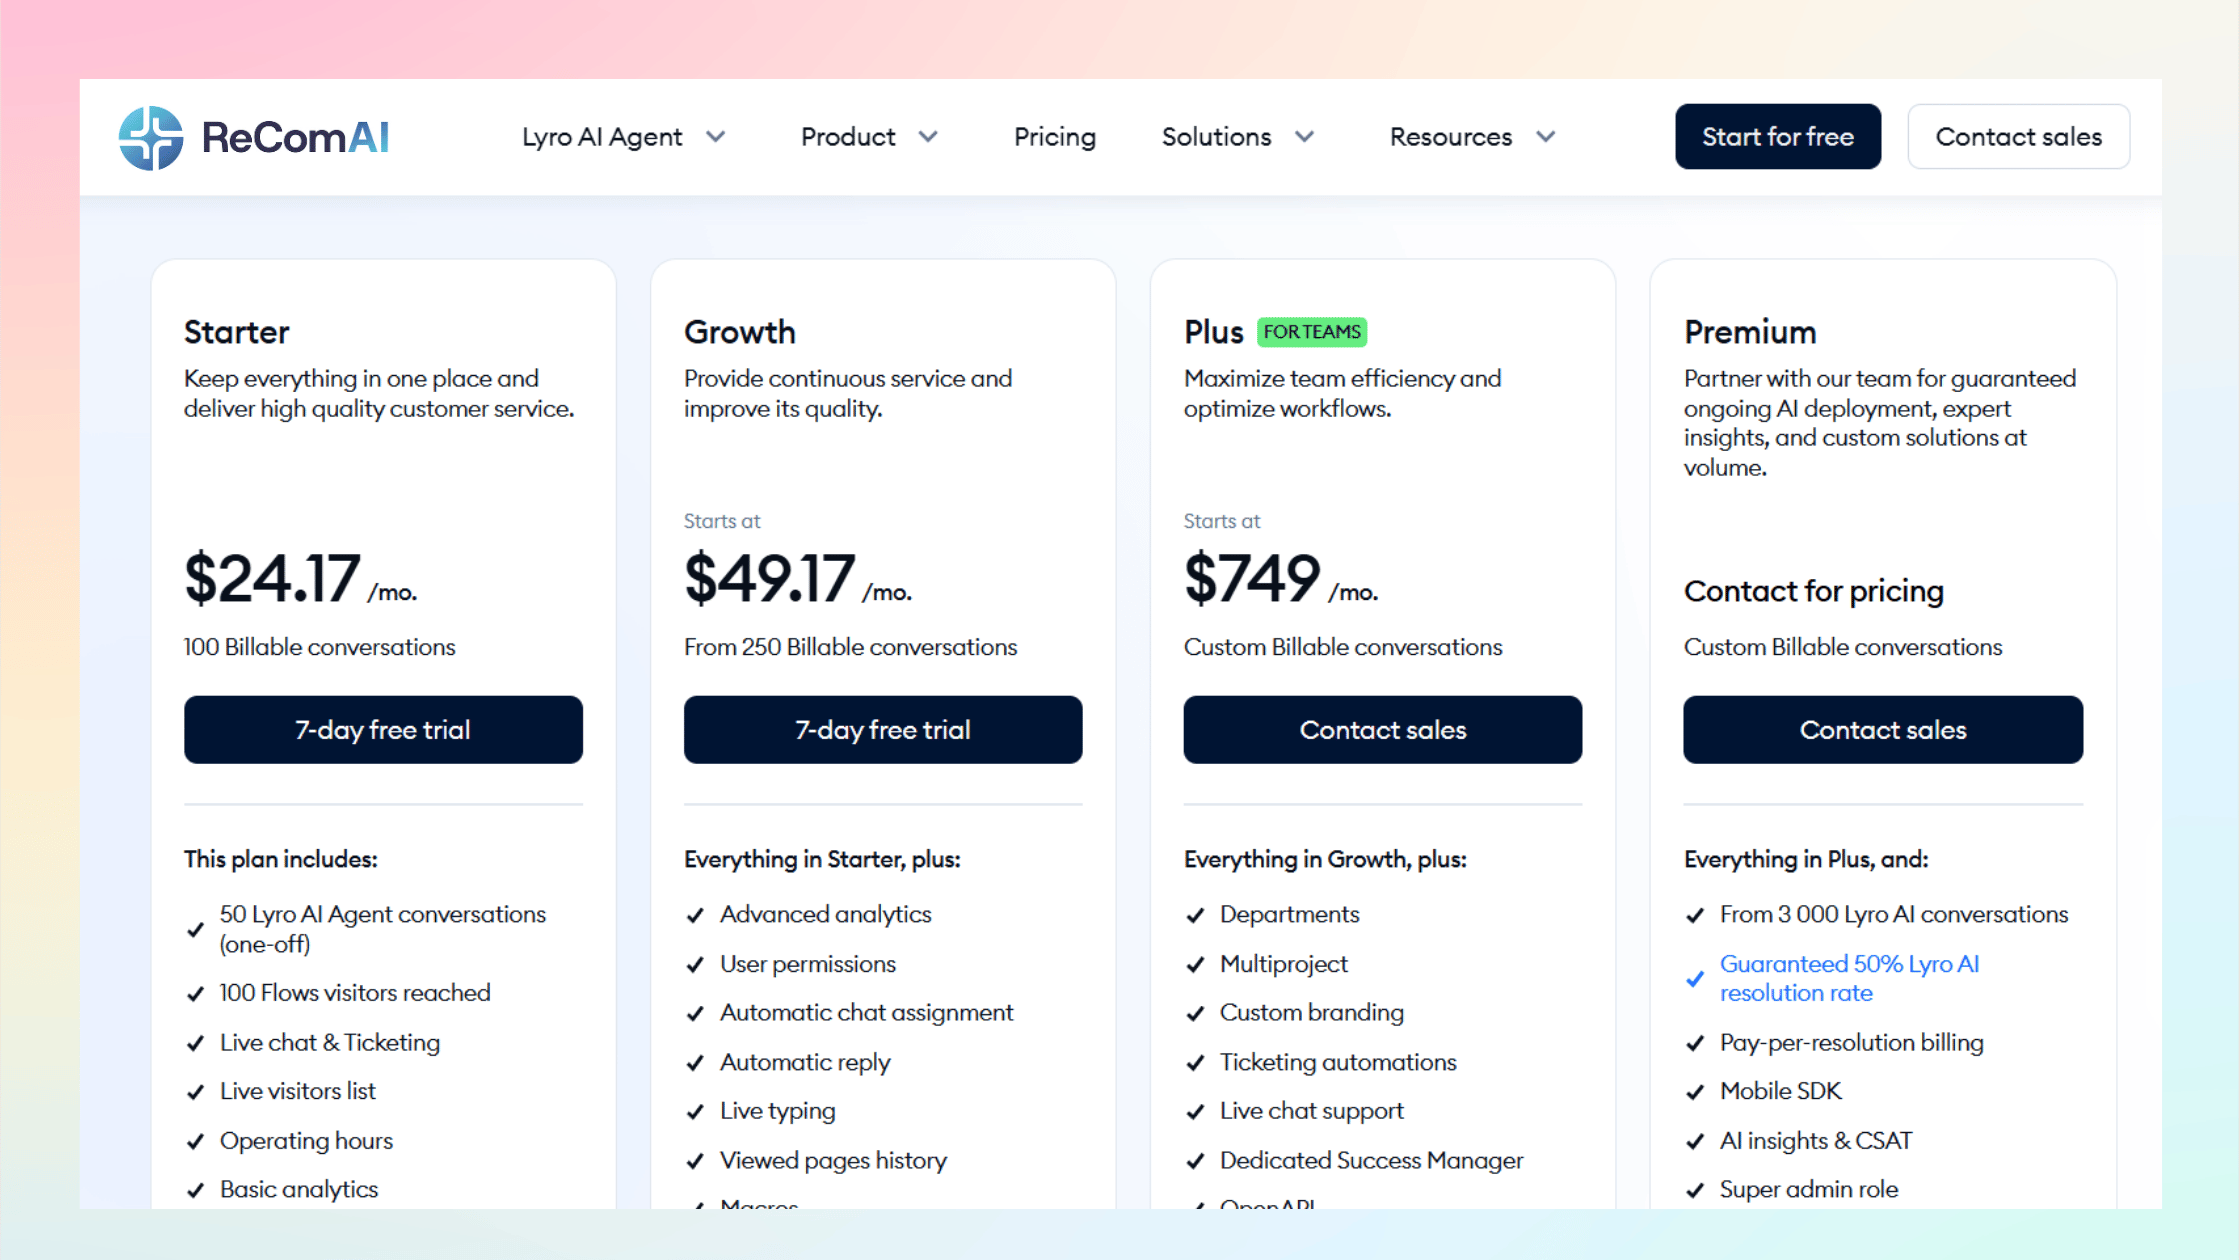This screenshot has height=1260, width=2240.
Task: Click checkmark beside From 3 000 Lyro AI conversations
Action: (x=1696, y=915)
